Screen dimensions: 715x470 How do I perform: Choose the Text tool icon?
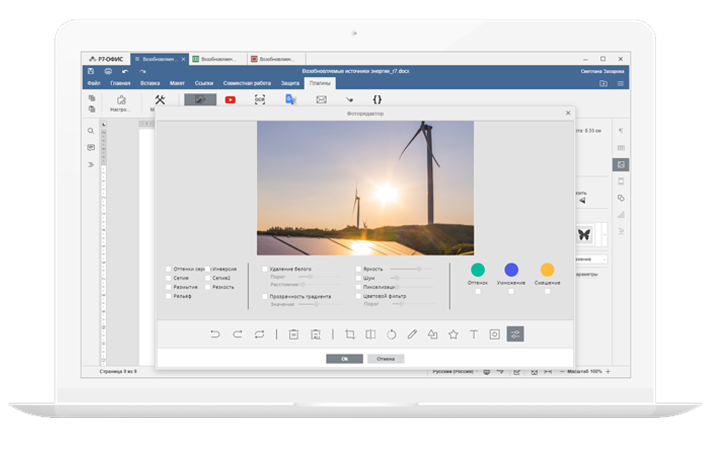(x=473, y=334)
